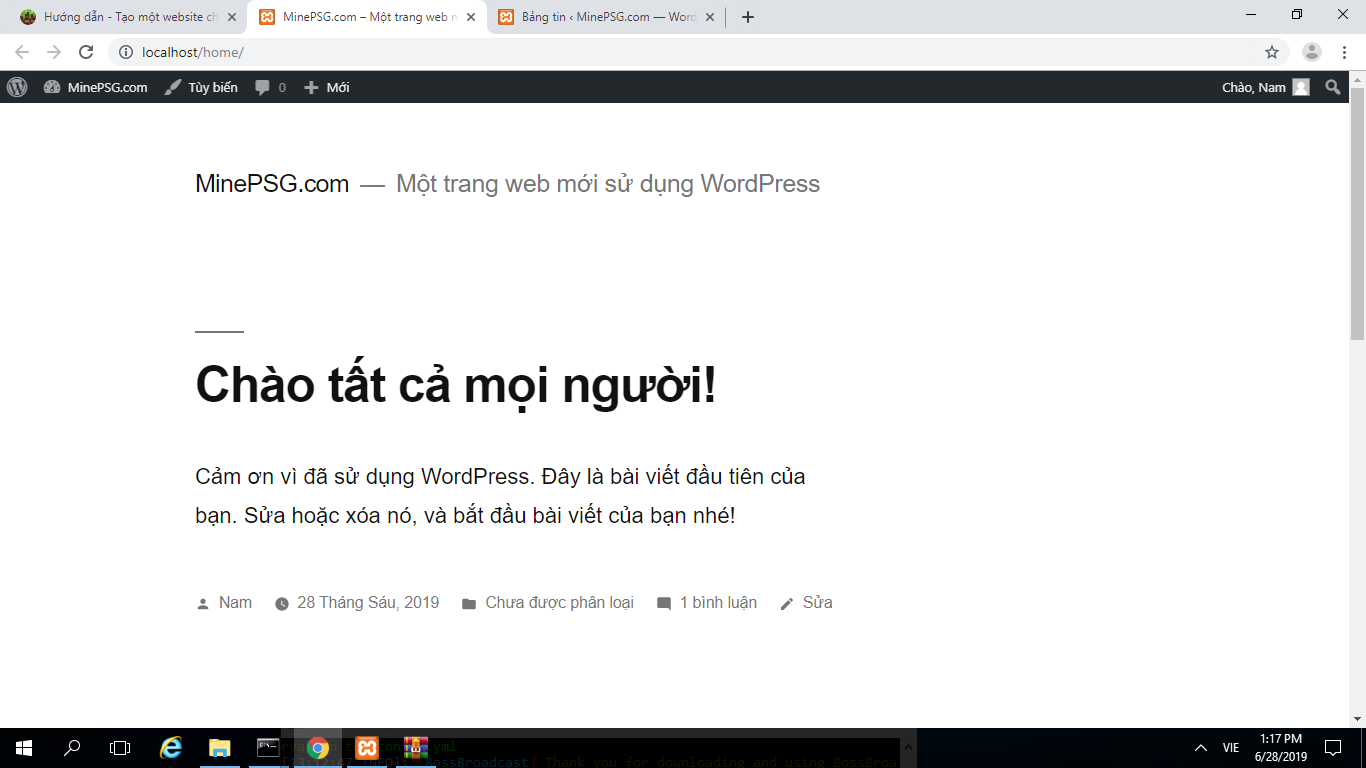Click the post date '28 Tháng Sáu, 2019'
This screenshot has width=1366, height=768.
pos(368,603)
